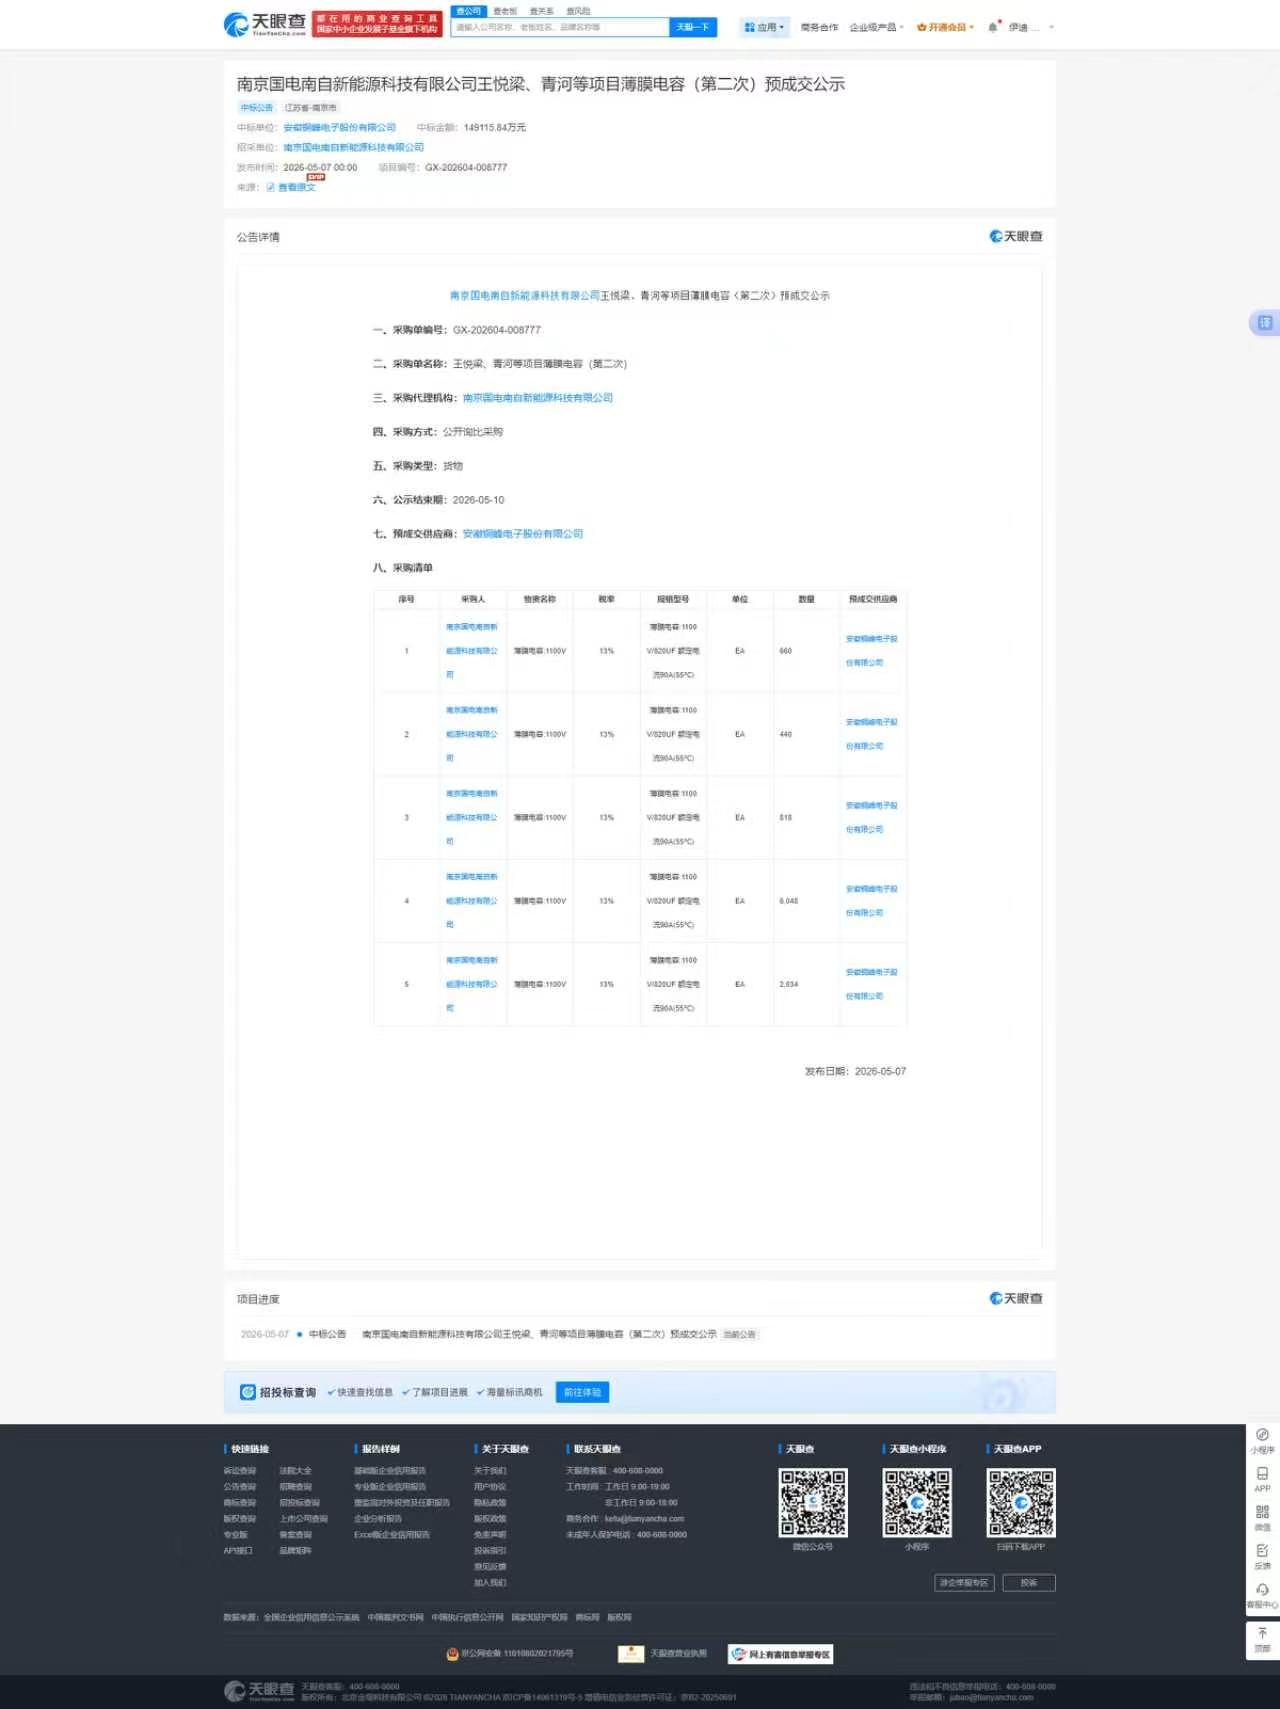Open the 预成交供应商 安徽铜峰电子 link in item 七
Viewport: 1280px width, 1709px height.
pos(523,533)
